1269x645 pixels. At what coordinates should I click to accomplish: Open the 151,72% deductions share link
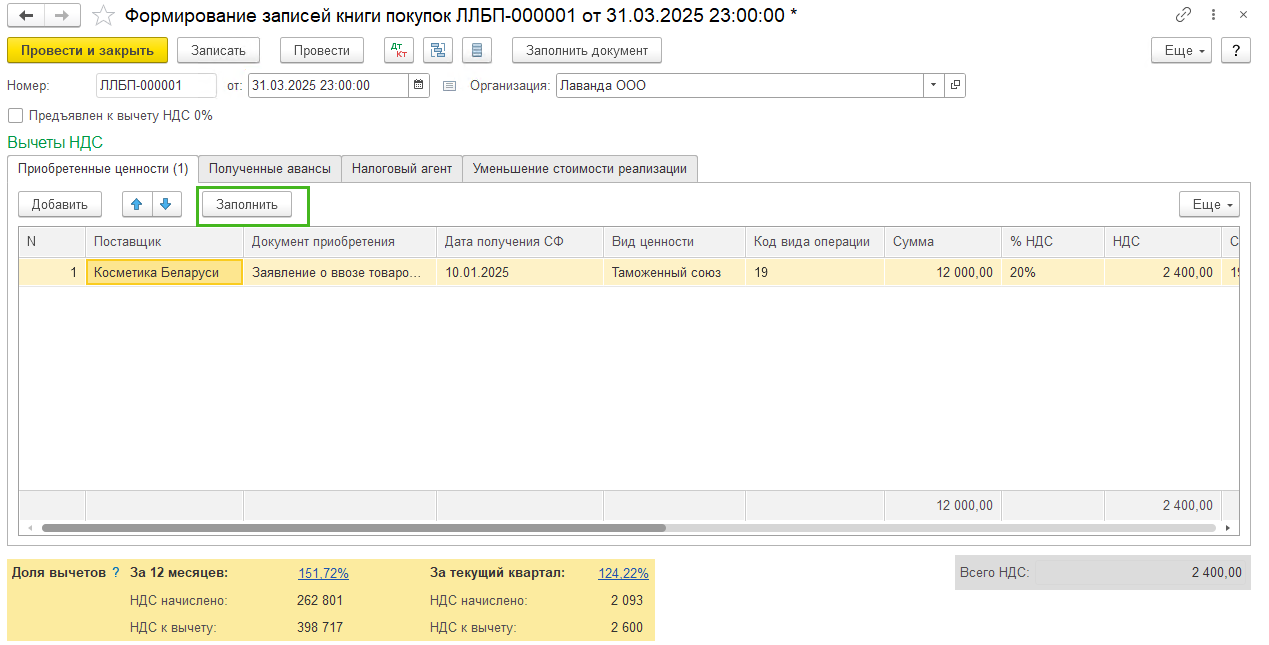[323, 573]
